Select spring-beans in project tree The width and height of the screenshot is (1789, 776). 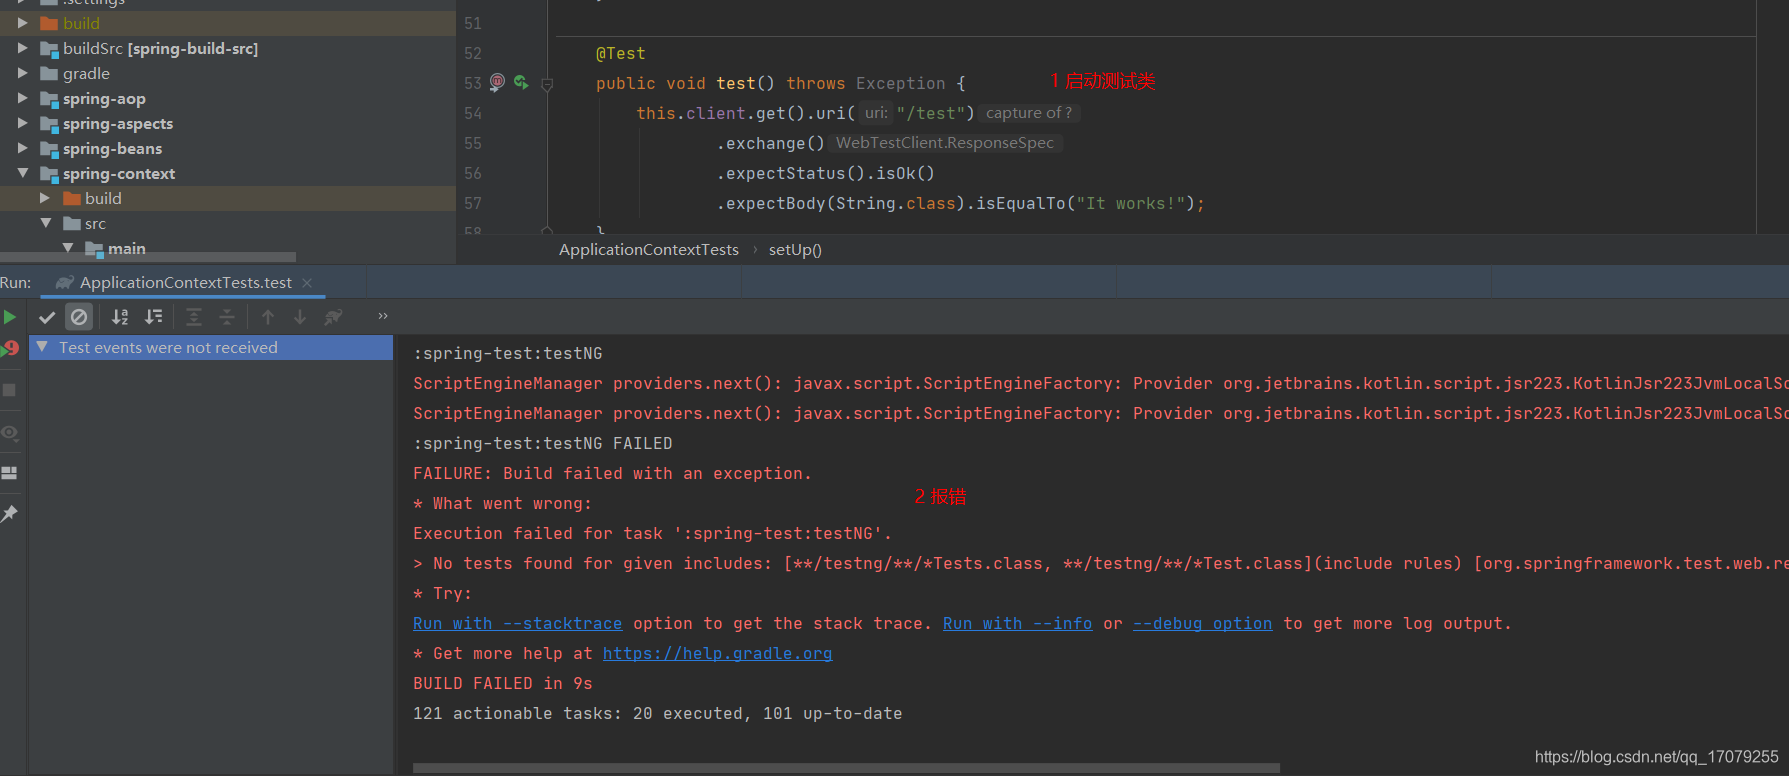coord(112,148)
